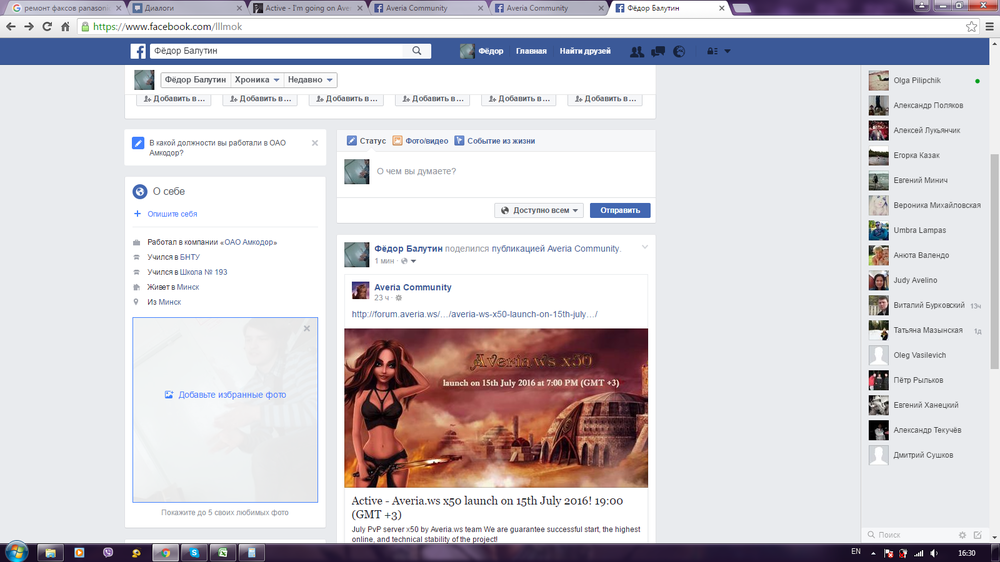Close the featured photos box
The image size is (1000, 562).
pos(307,329)
